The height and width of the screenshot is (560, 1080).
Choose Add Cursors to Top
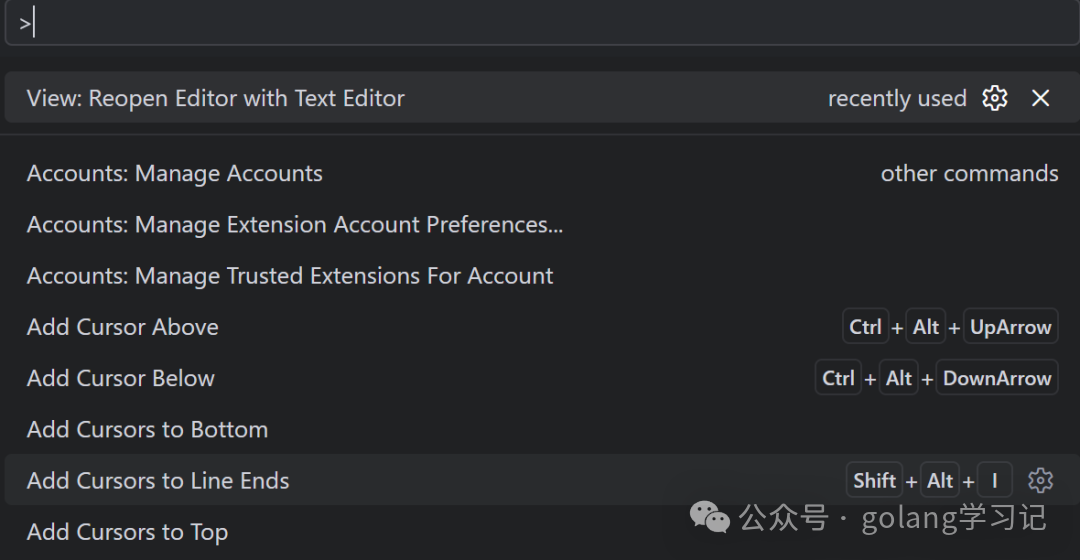click(x=127, y=532)
